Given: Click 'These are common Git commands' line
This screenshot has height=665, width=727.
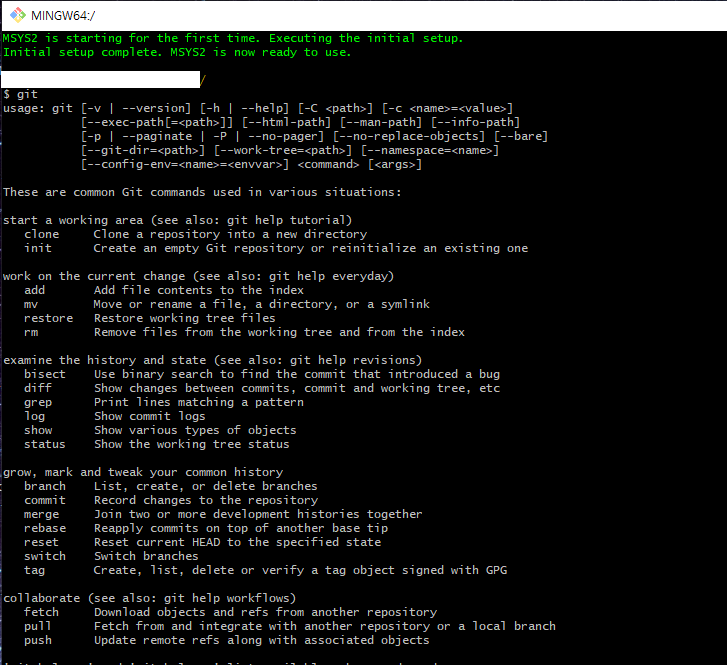Looking at the screenshot, I should coord(202,192).
